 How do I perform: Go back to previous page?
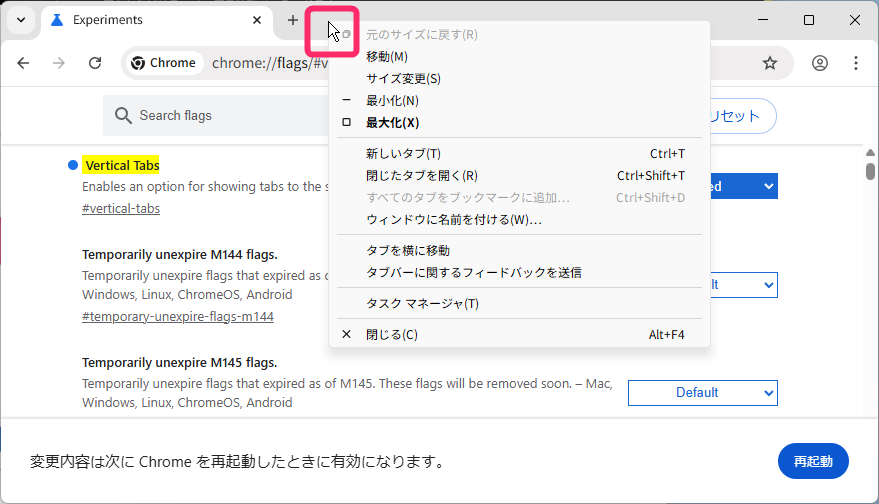(23, 63)
